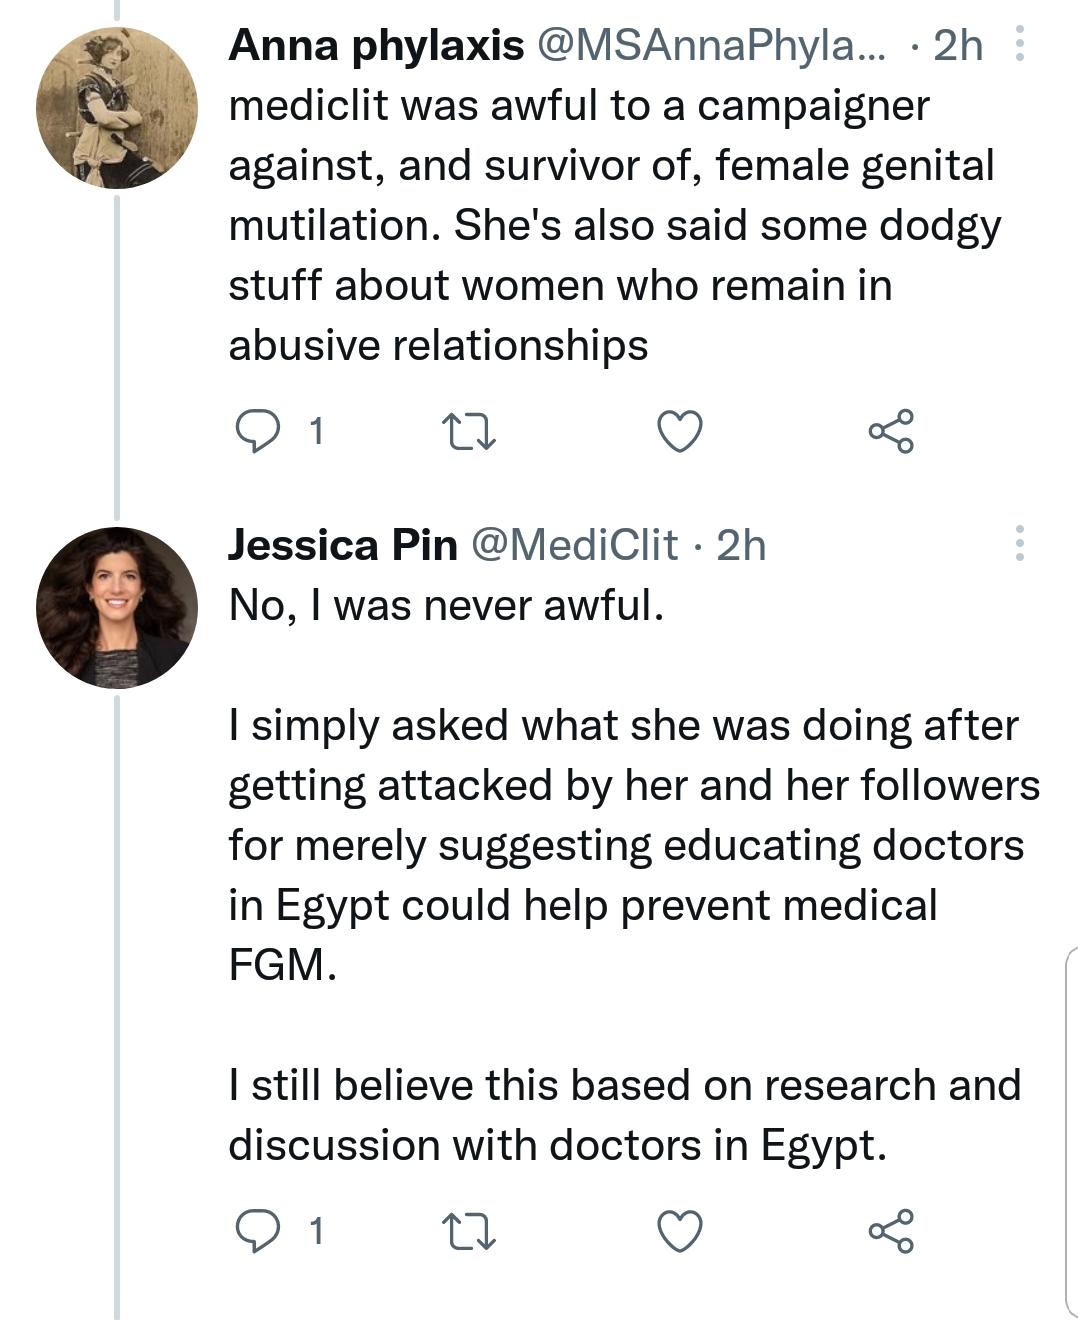Open the 2h timestamp on Jessica Pin's tweet
Viewport: 1078px width, 1320px height.
(742, 545)
